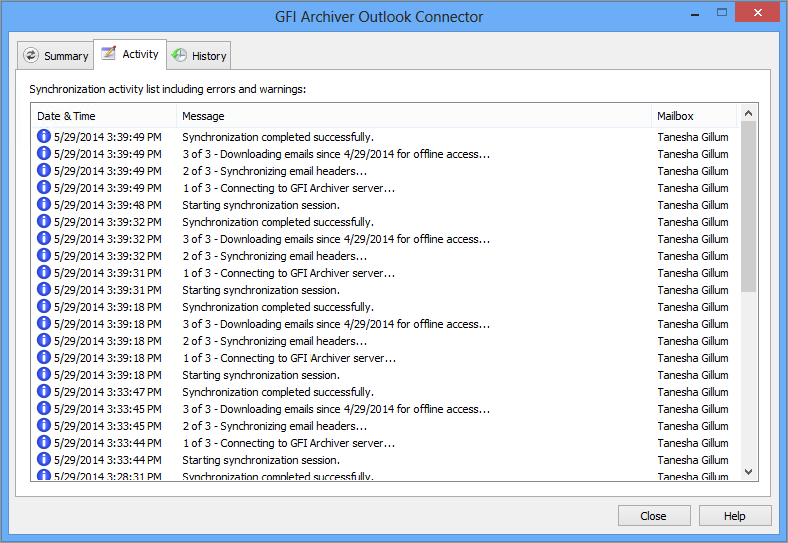This screenshot has width=788, height=543.
Task: Click timestamp 5/29/2014 3:33:47 PM
Action: (108, 392)
